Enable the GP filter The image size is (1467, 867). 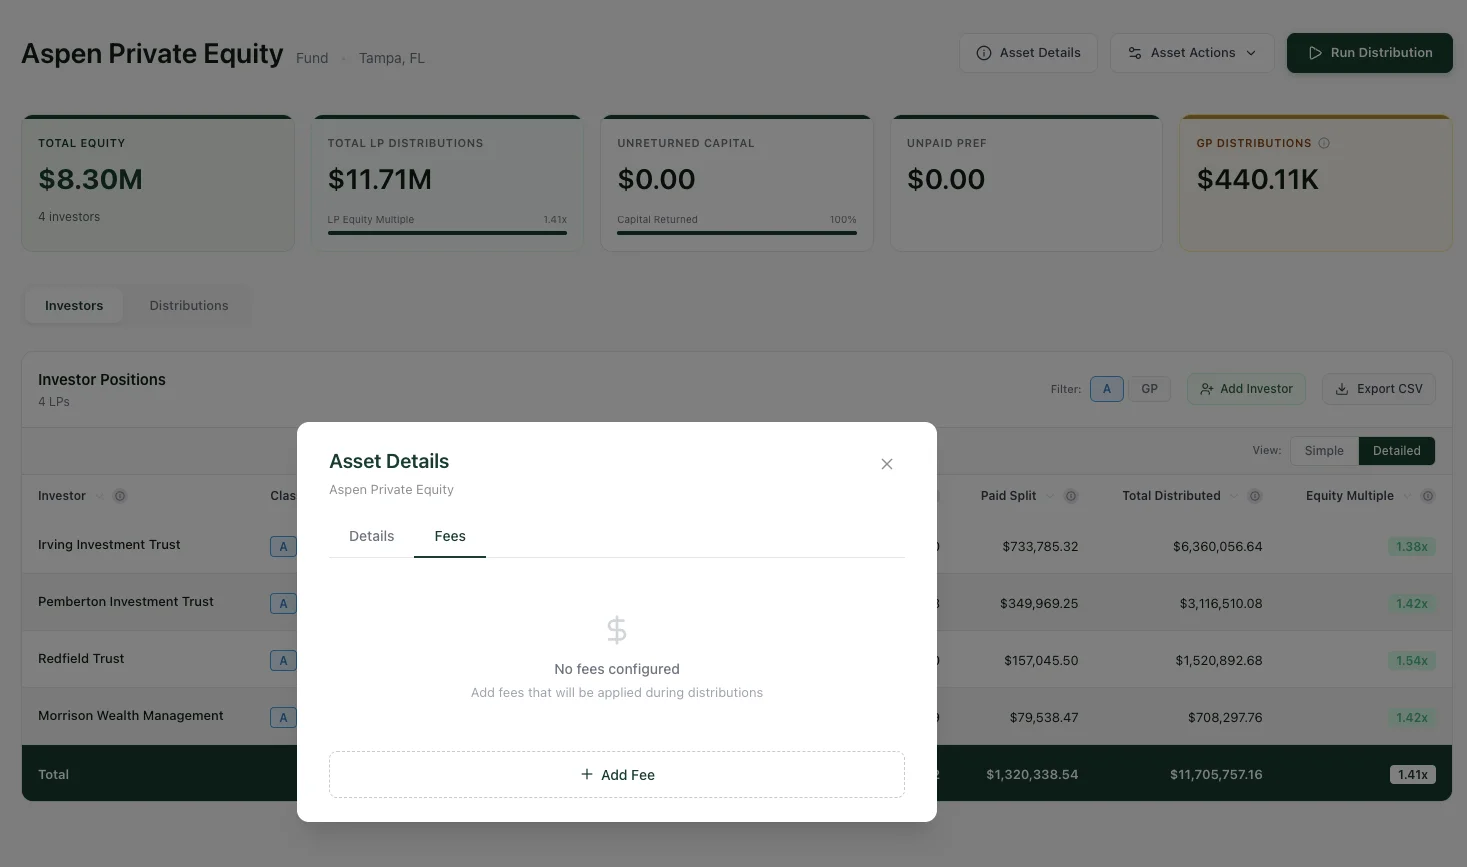click(x=1149, y=388)
